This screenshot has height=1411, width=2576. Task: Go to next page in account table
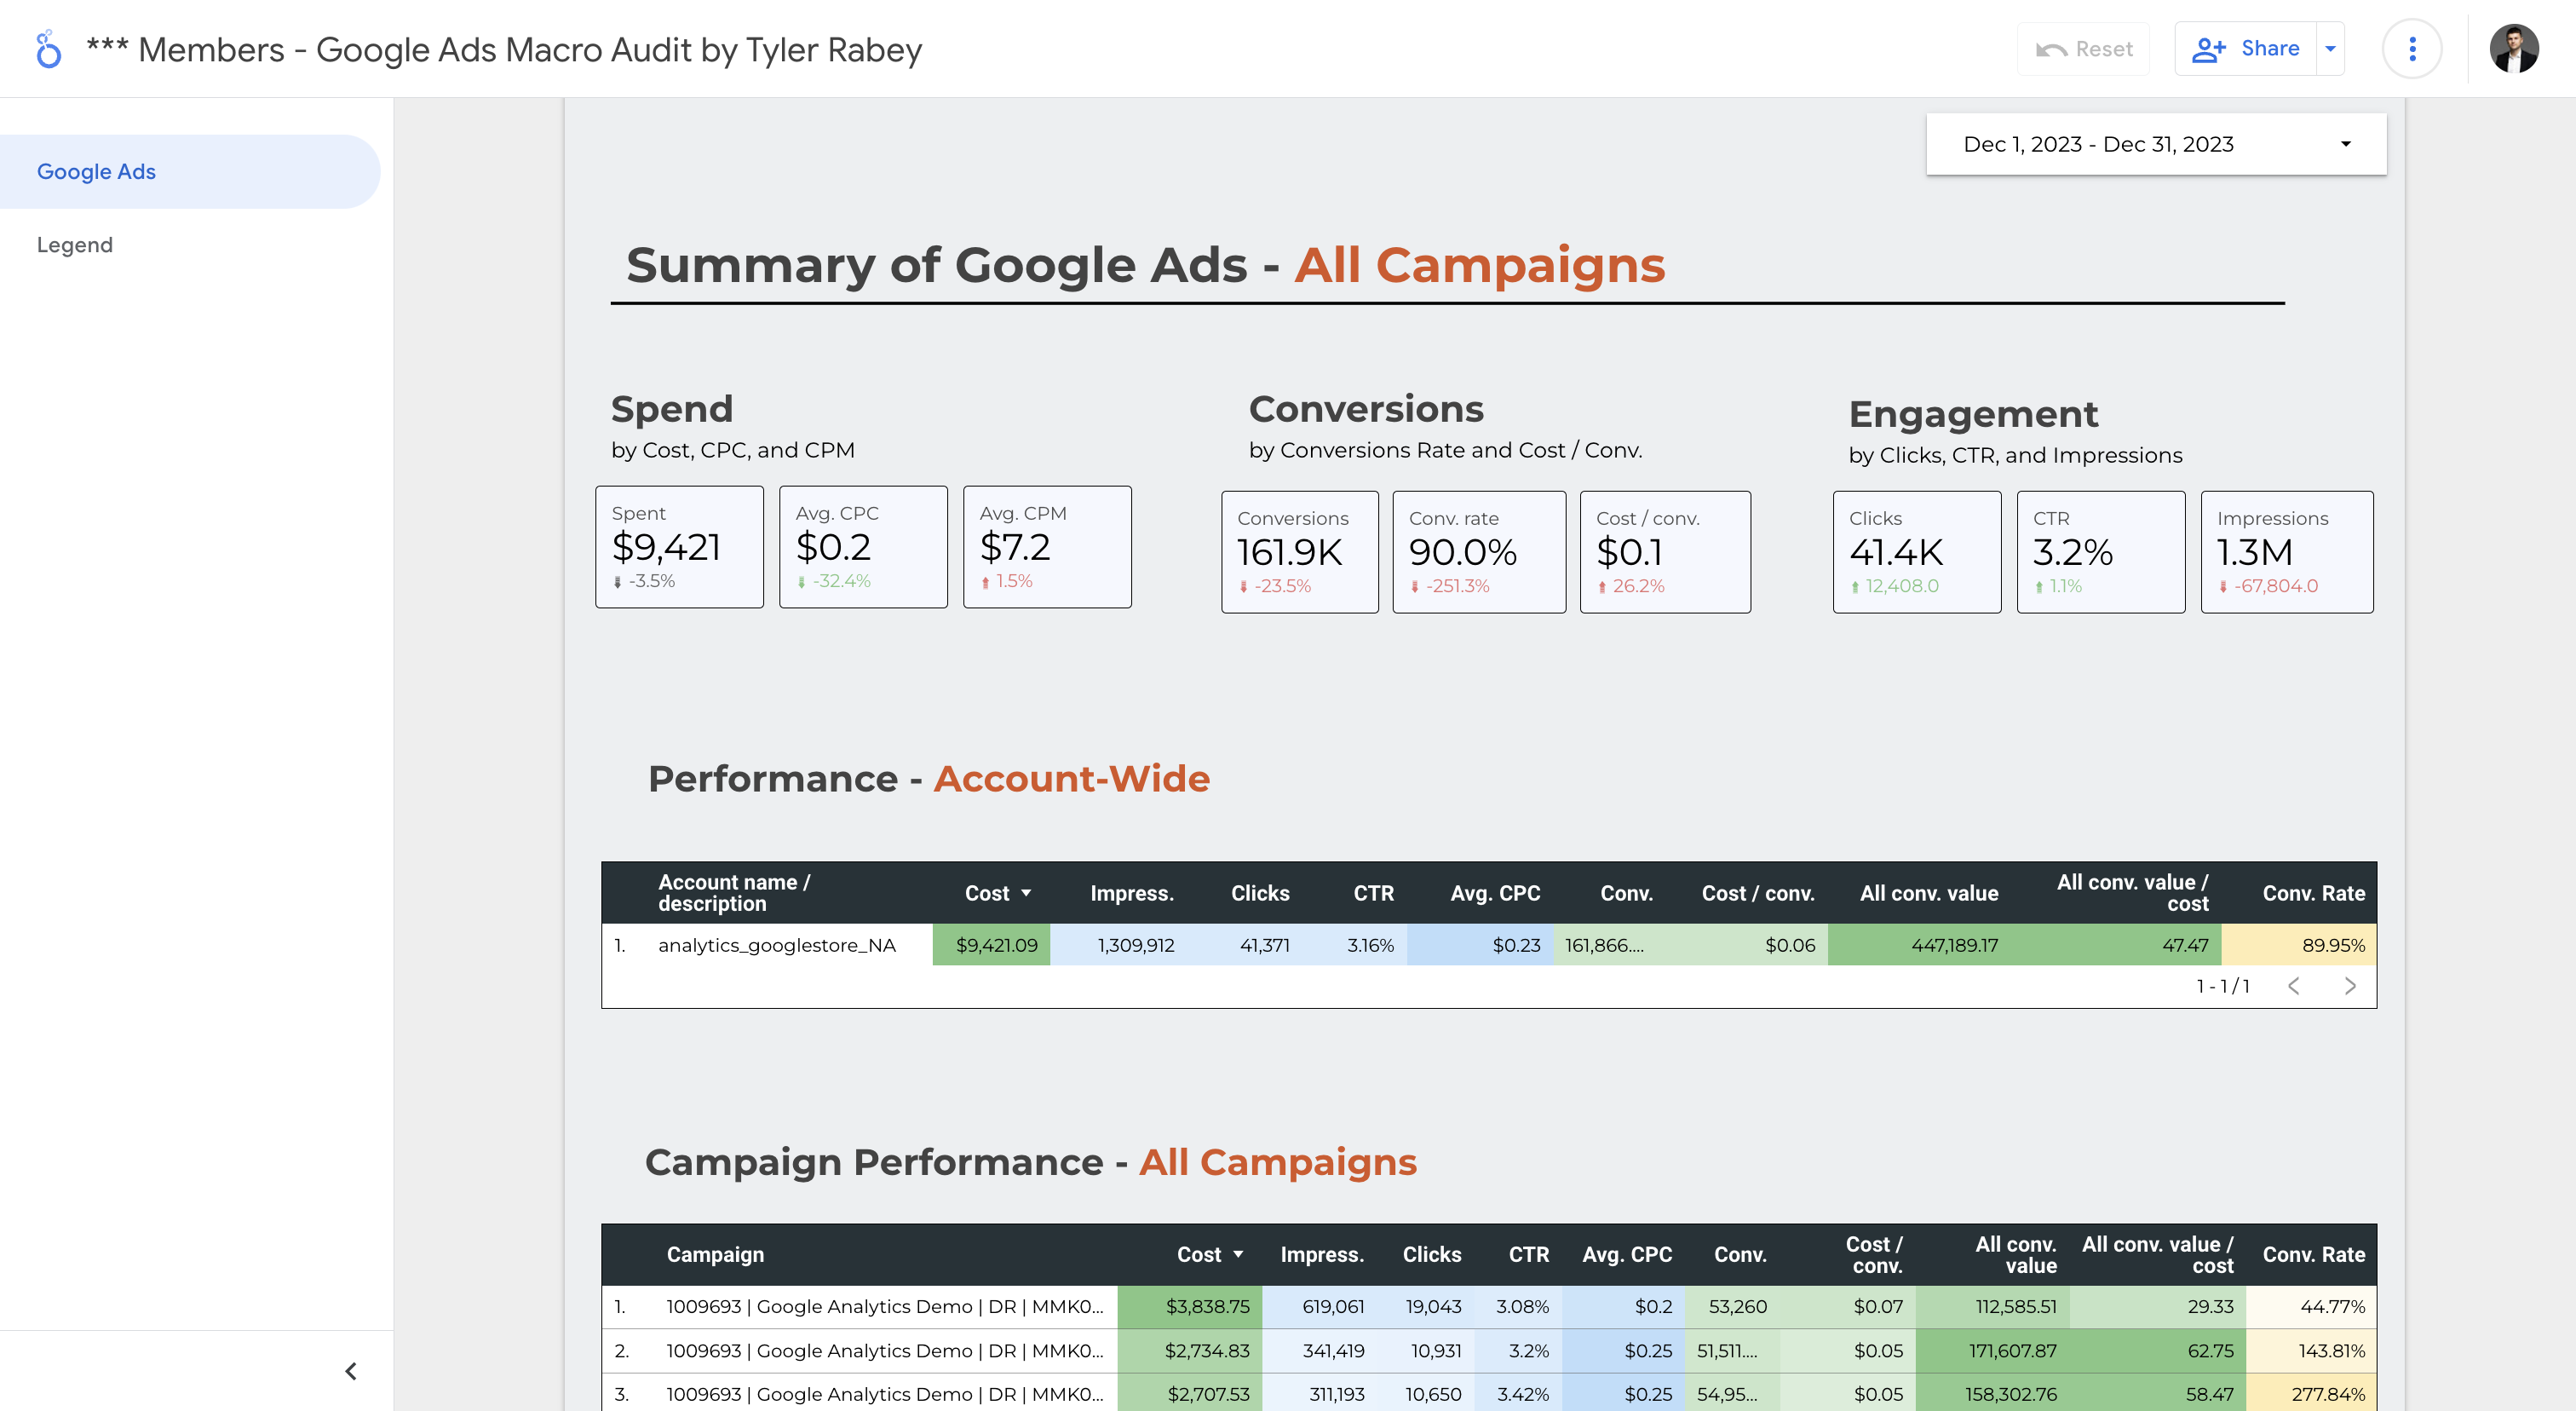pyautogui.click(x=2350, y=986)
